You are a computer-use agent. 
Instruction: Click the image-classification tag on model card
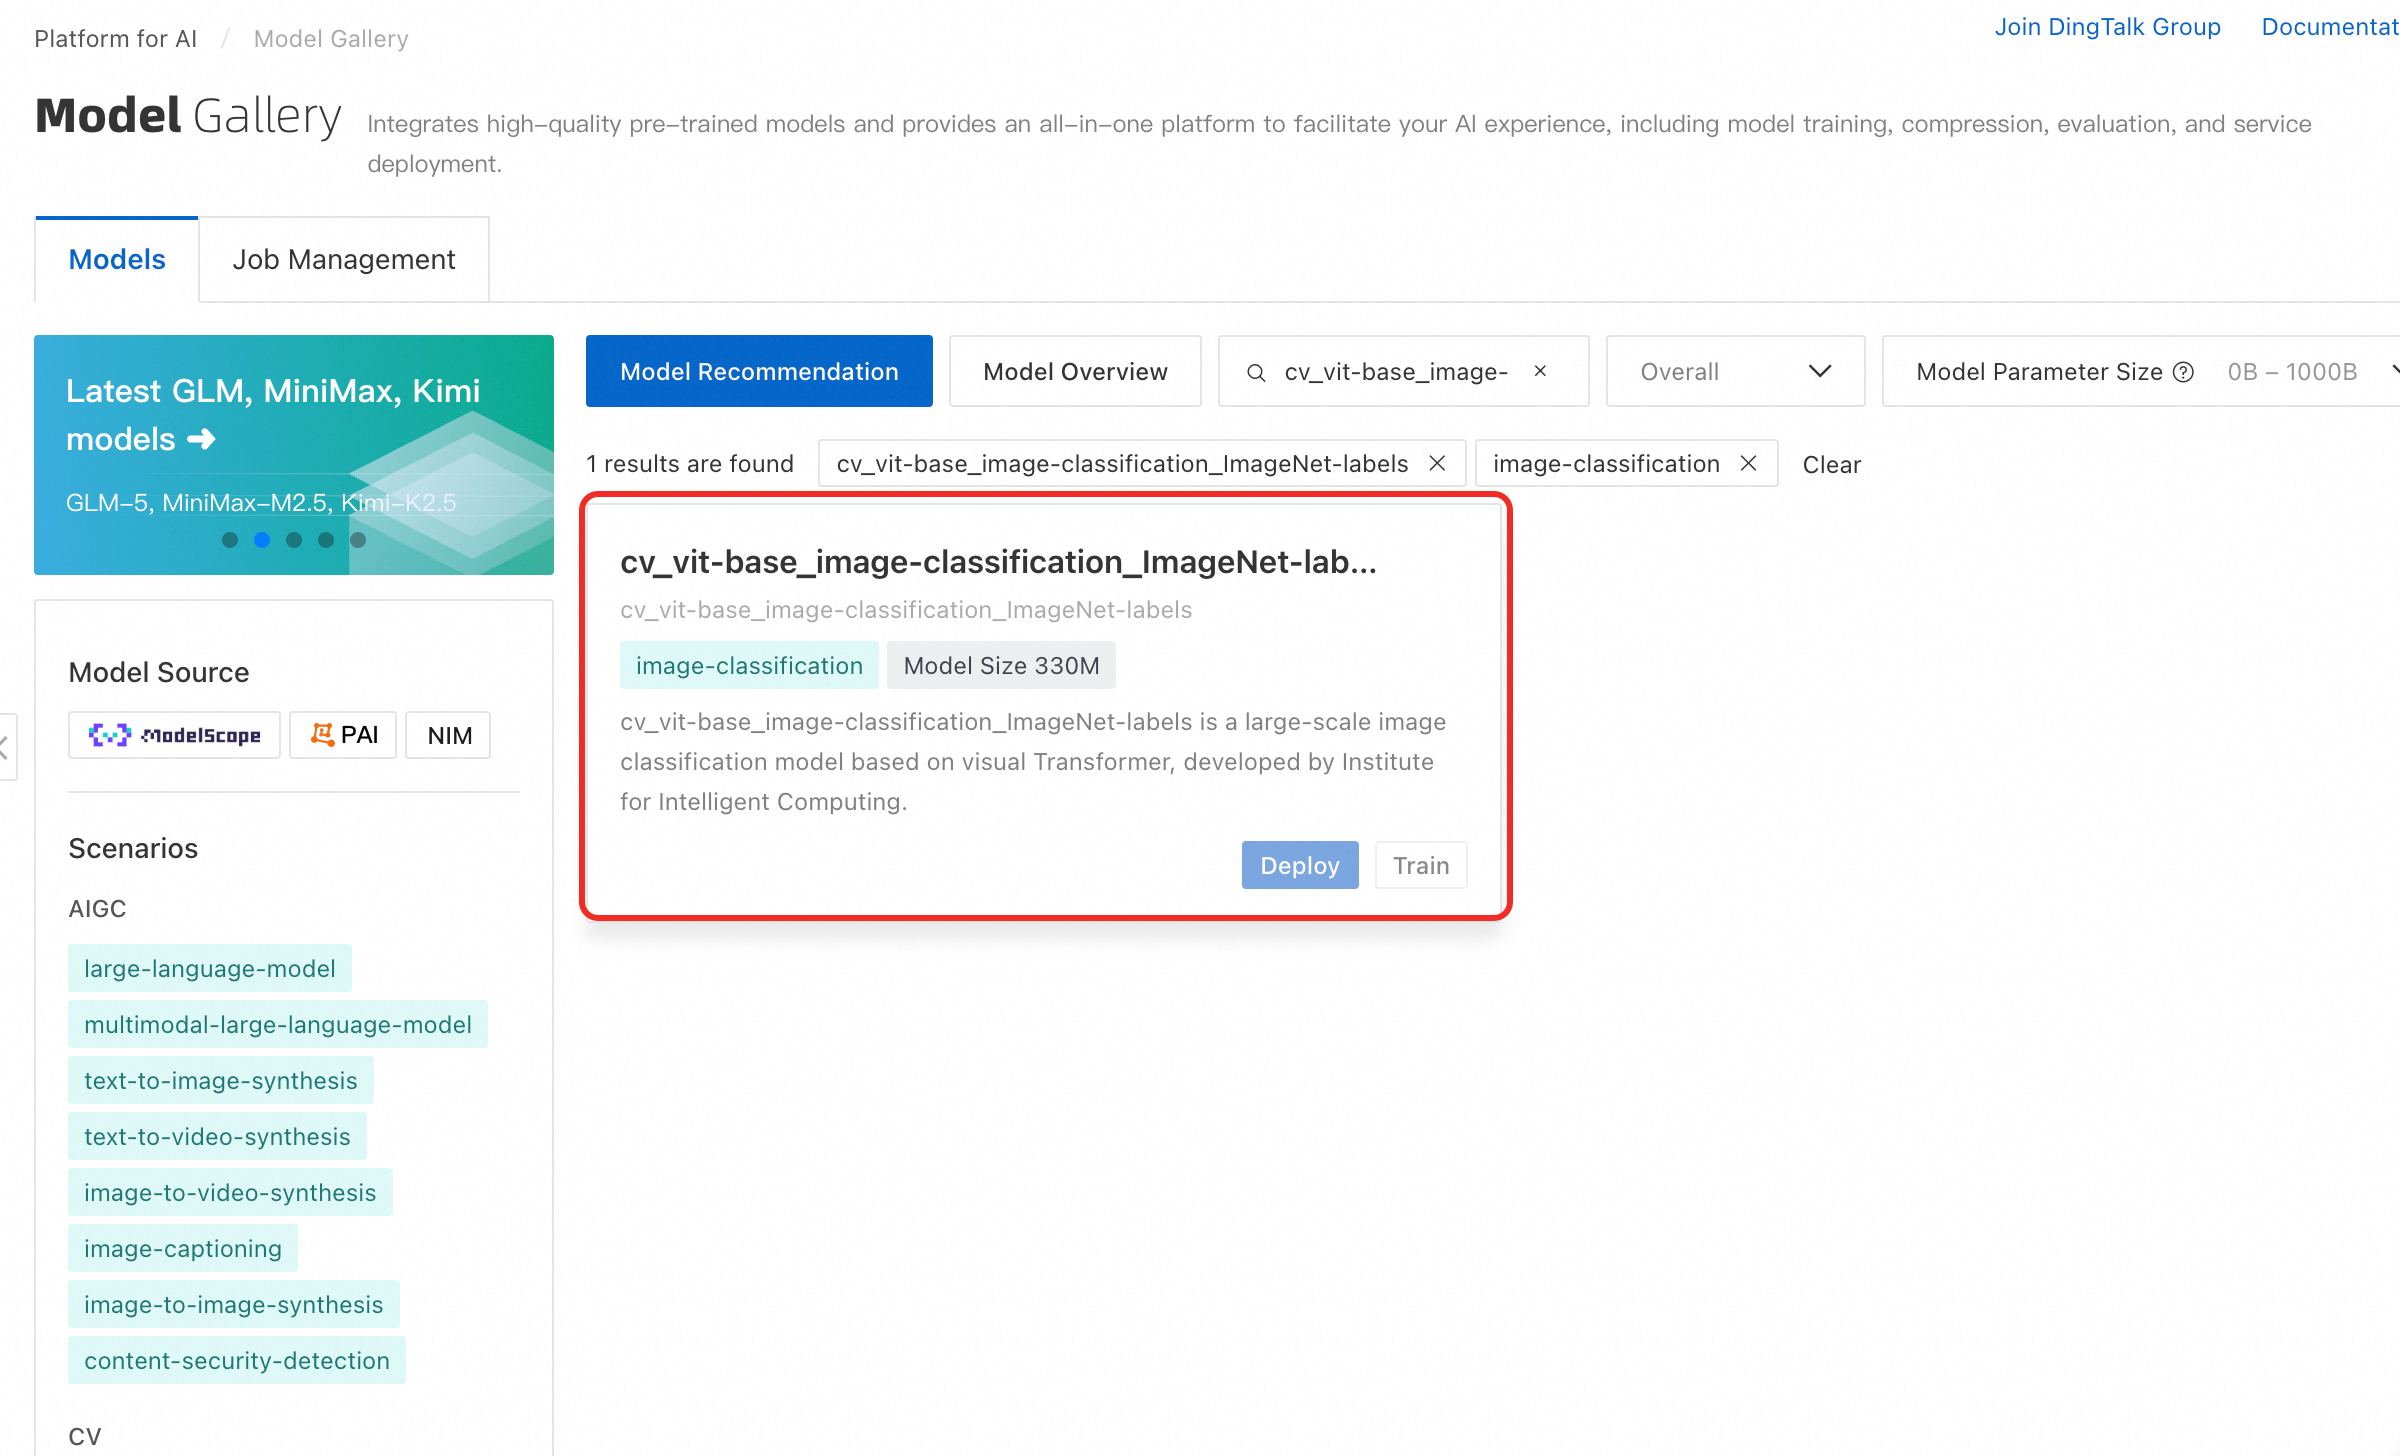pyautogui.click(x=749, y=665)
